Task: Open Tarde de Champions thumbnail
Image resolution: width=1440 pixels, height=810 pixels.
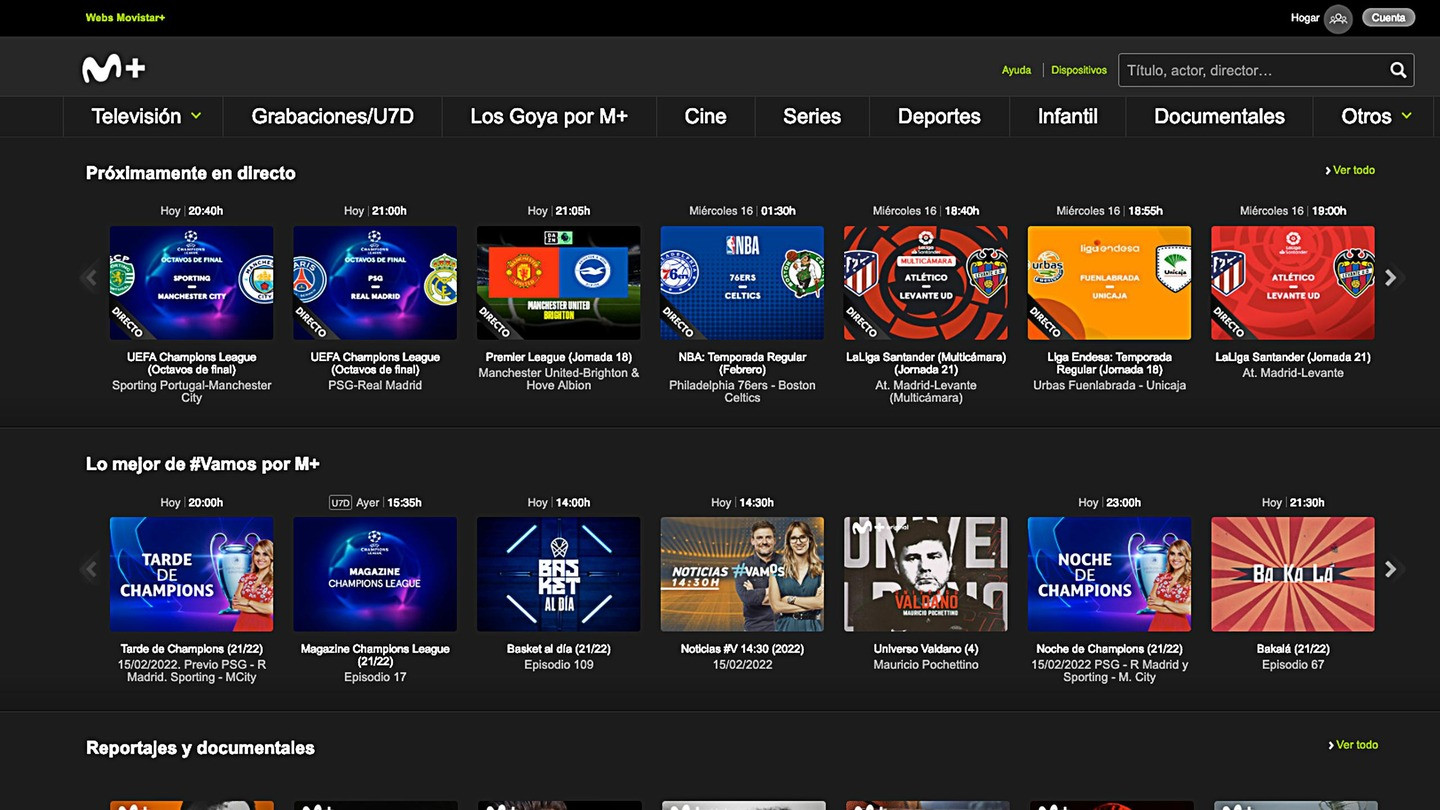Action: [x=191, y=574]
